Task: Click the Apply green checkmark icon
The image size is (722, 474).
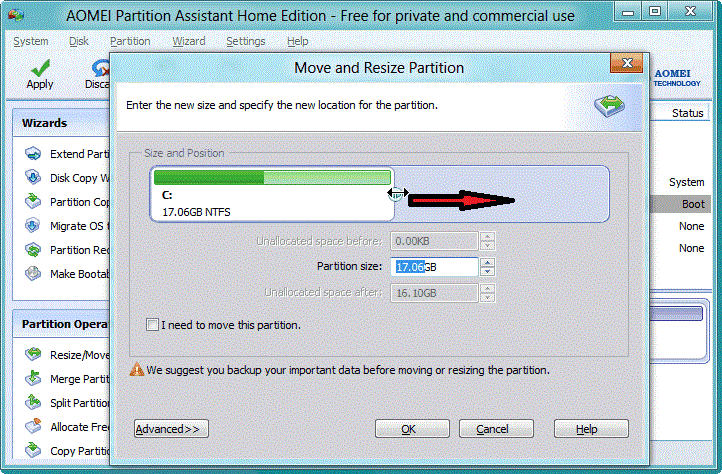Action: tap(40, 68)
